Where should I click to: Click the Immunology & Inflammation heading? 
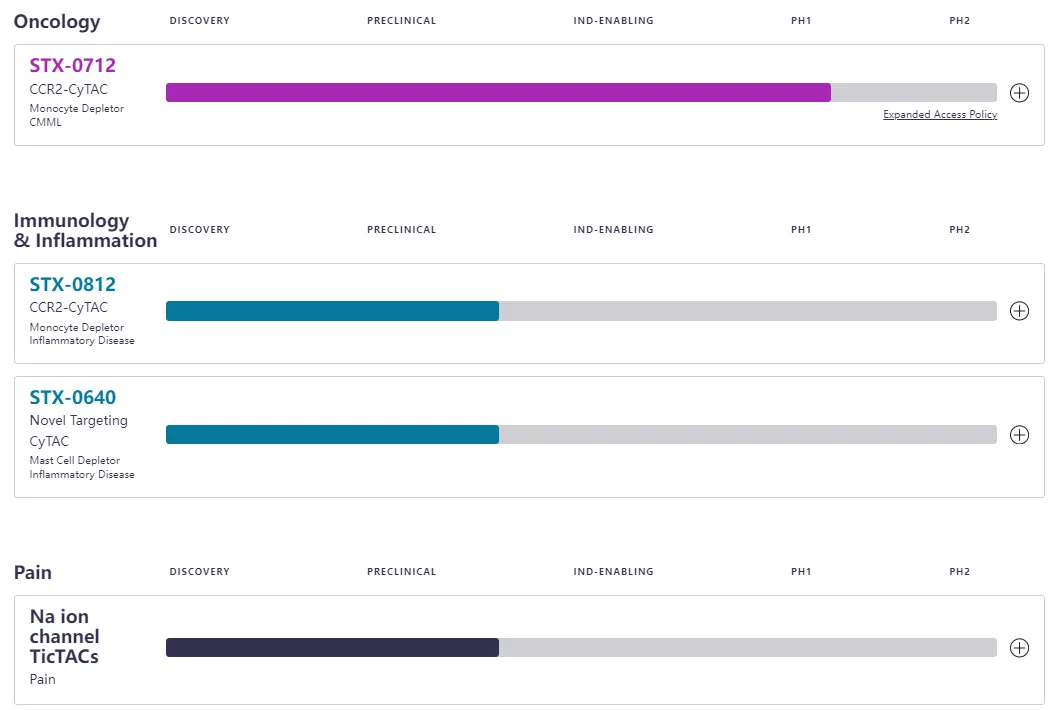click(85, 231)
